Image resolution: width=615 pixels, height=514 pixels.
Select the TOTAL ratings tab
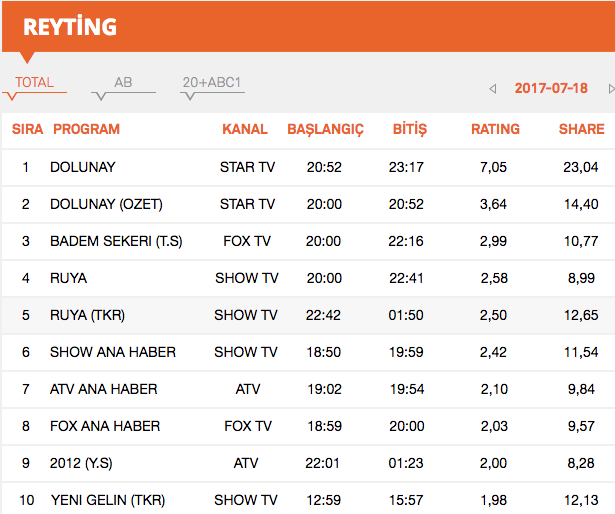(x=34, y=83)
